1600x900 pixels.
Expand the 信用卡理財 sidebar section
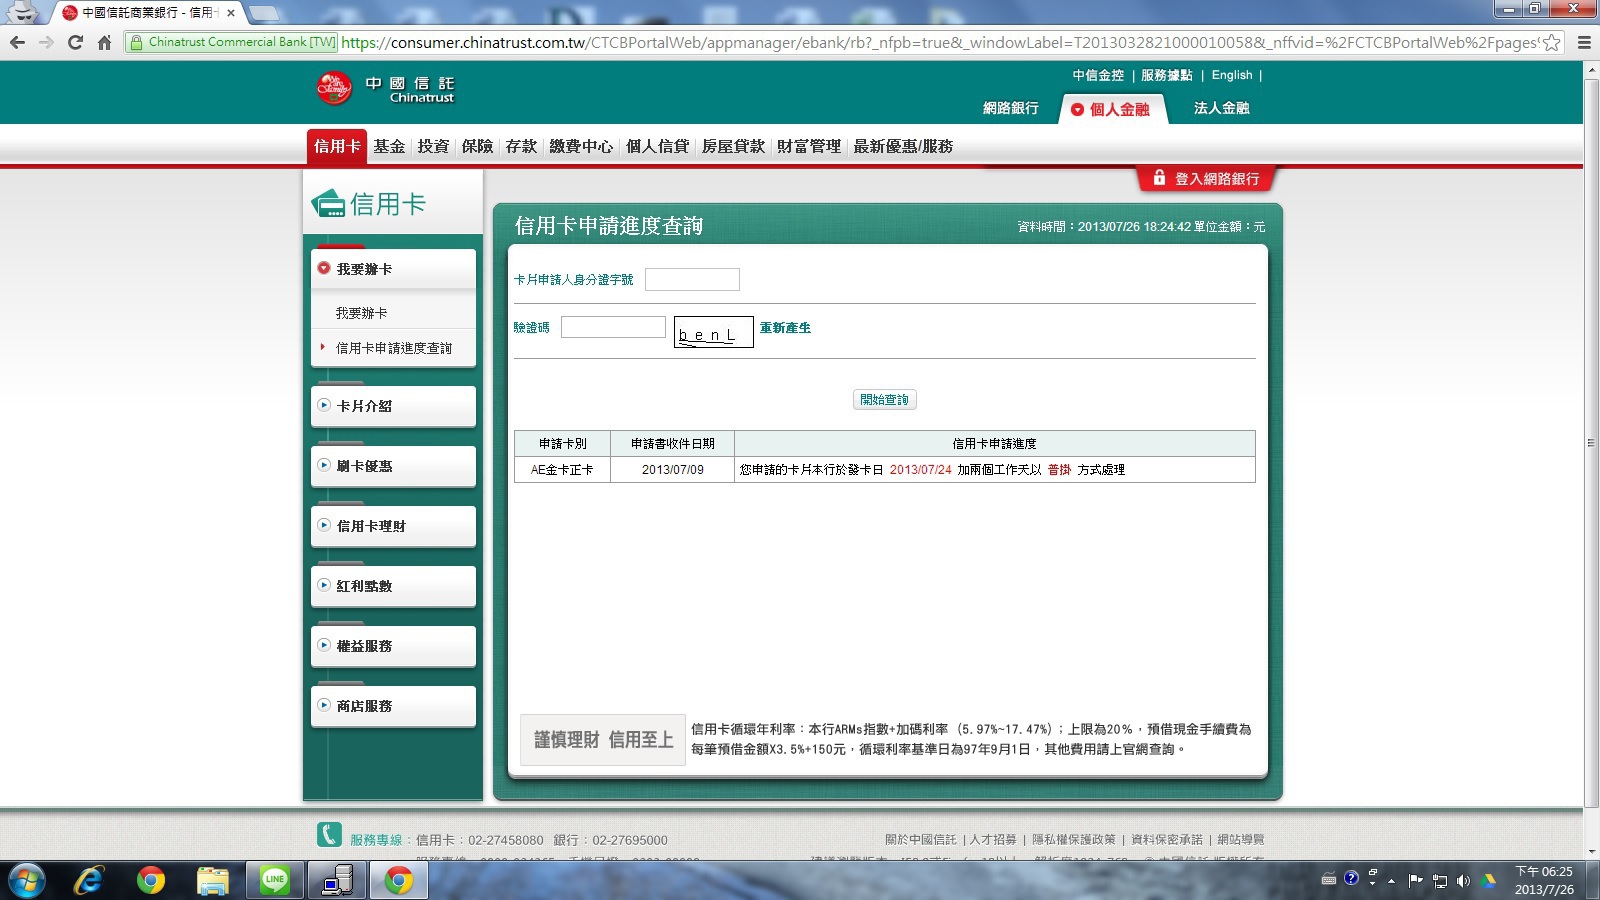(393, 526)
